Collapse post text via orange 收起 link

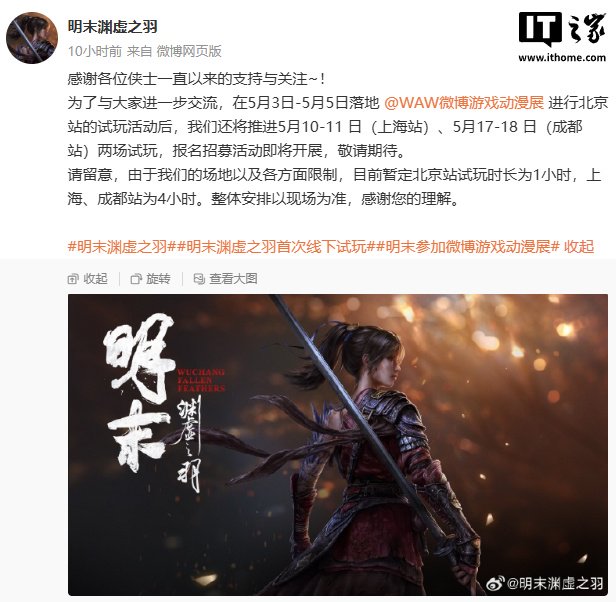(x=579, y=247)
